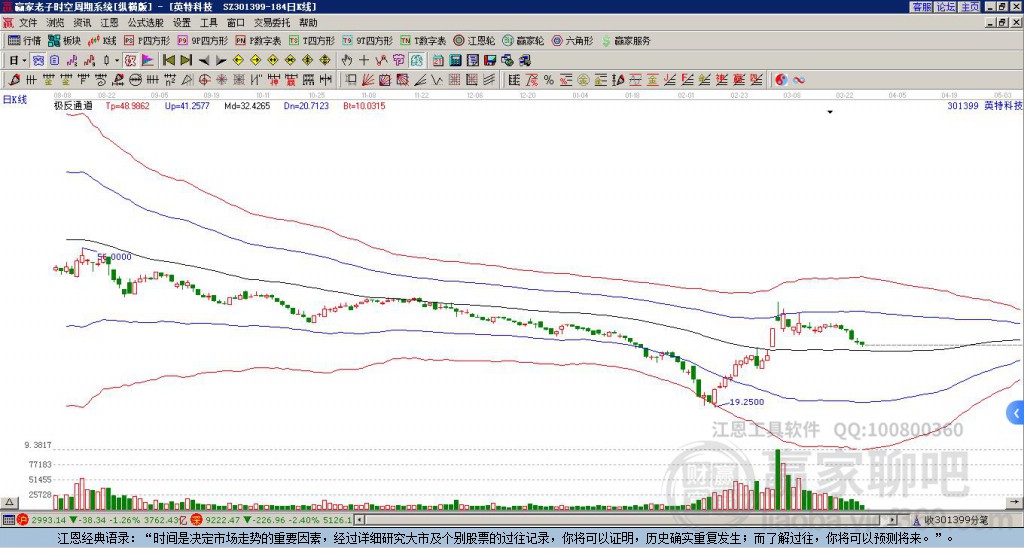Open the 板块 sector view

[x=65, y=40]
